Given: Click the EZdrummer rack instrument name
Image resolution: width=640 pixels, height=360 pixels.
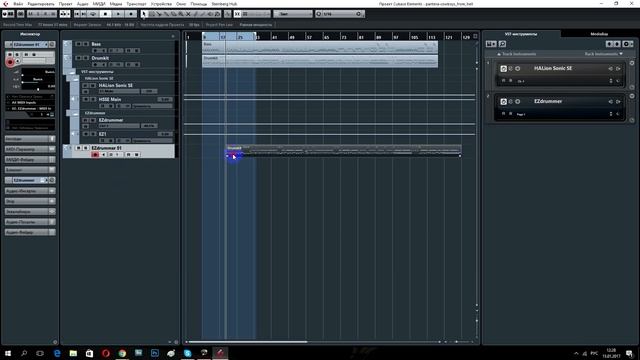Looking at the screenshot, I should [548, 101].
